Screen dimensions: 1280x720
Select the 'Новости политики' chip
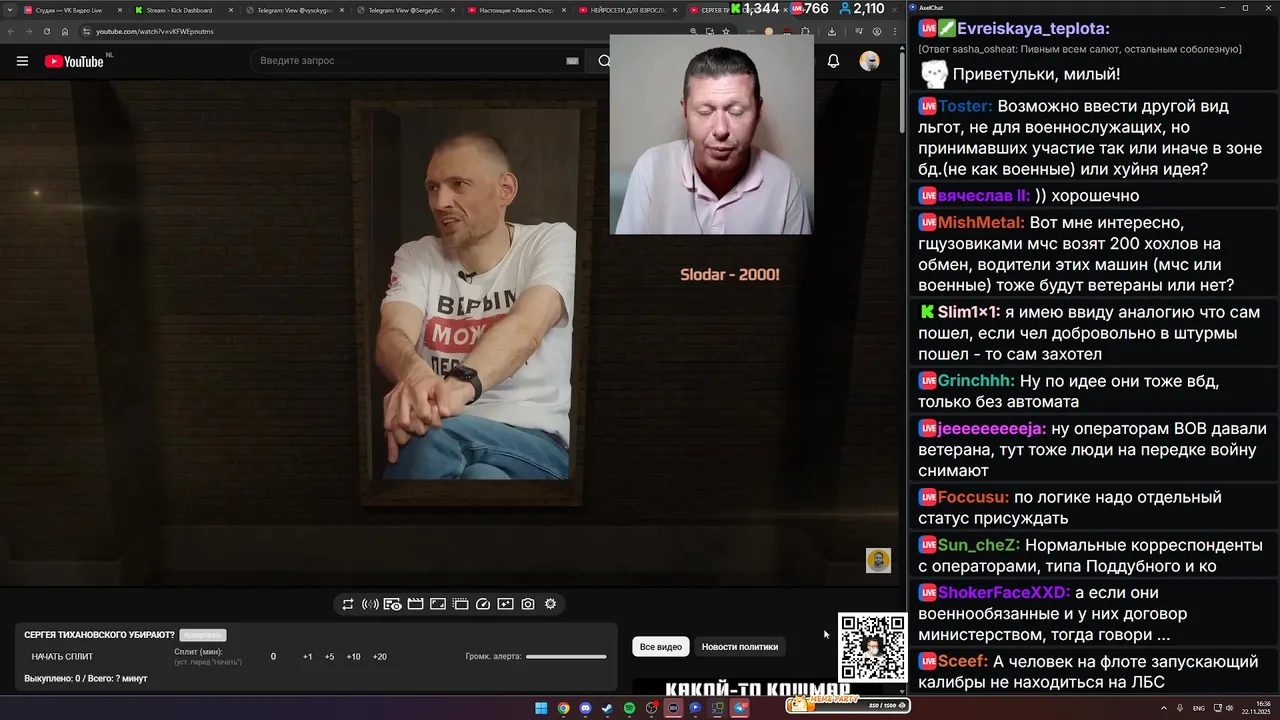[740, 647]
